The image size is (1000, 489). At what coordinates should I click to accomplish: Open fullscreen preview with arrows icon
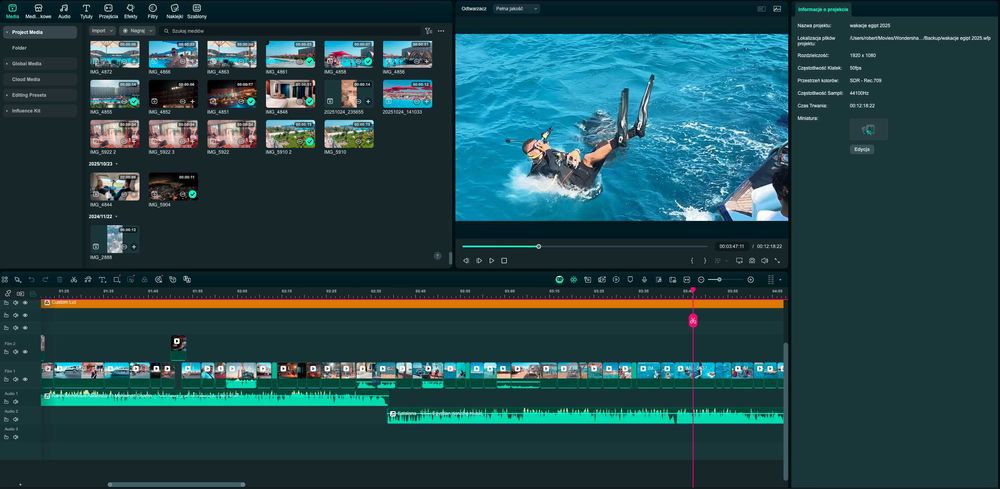tap(777, 260)
